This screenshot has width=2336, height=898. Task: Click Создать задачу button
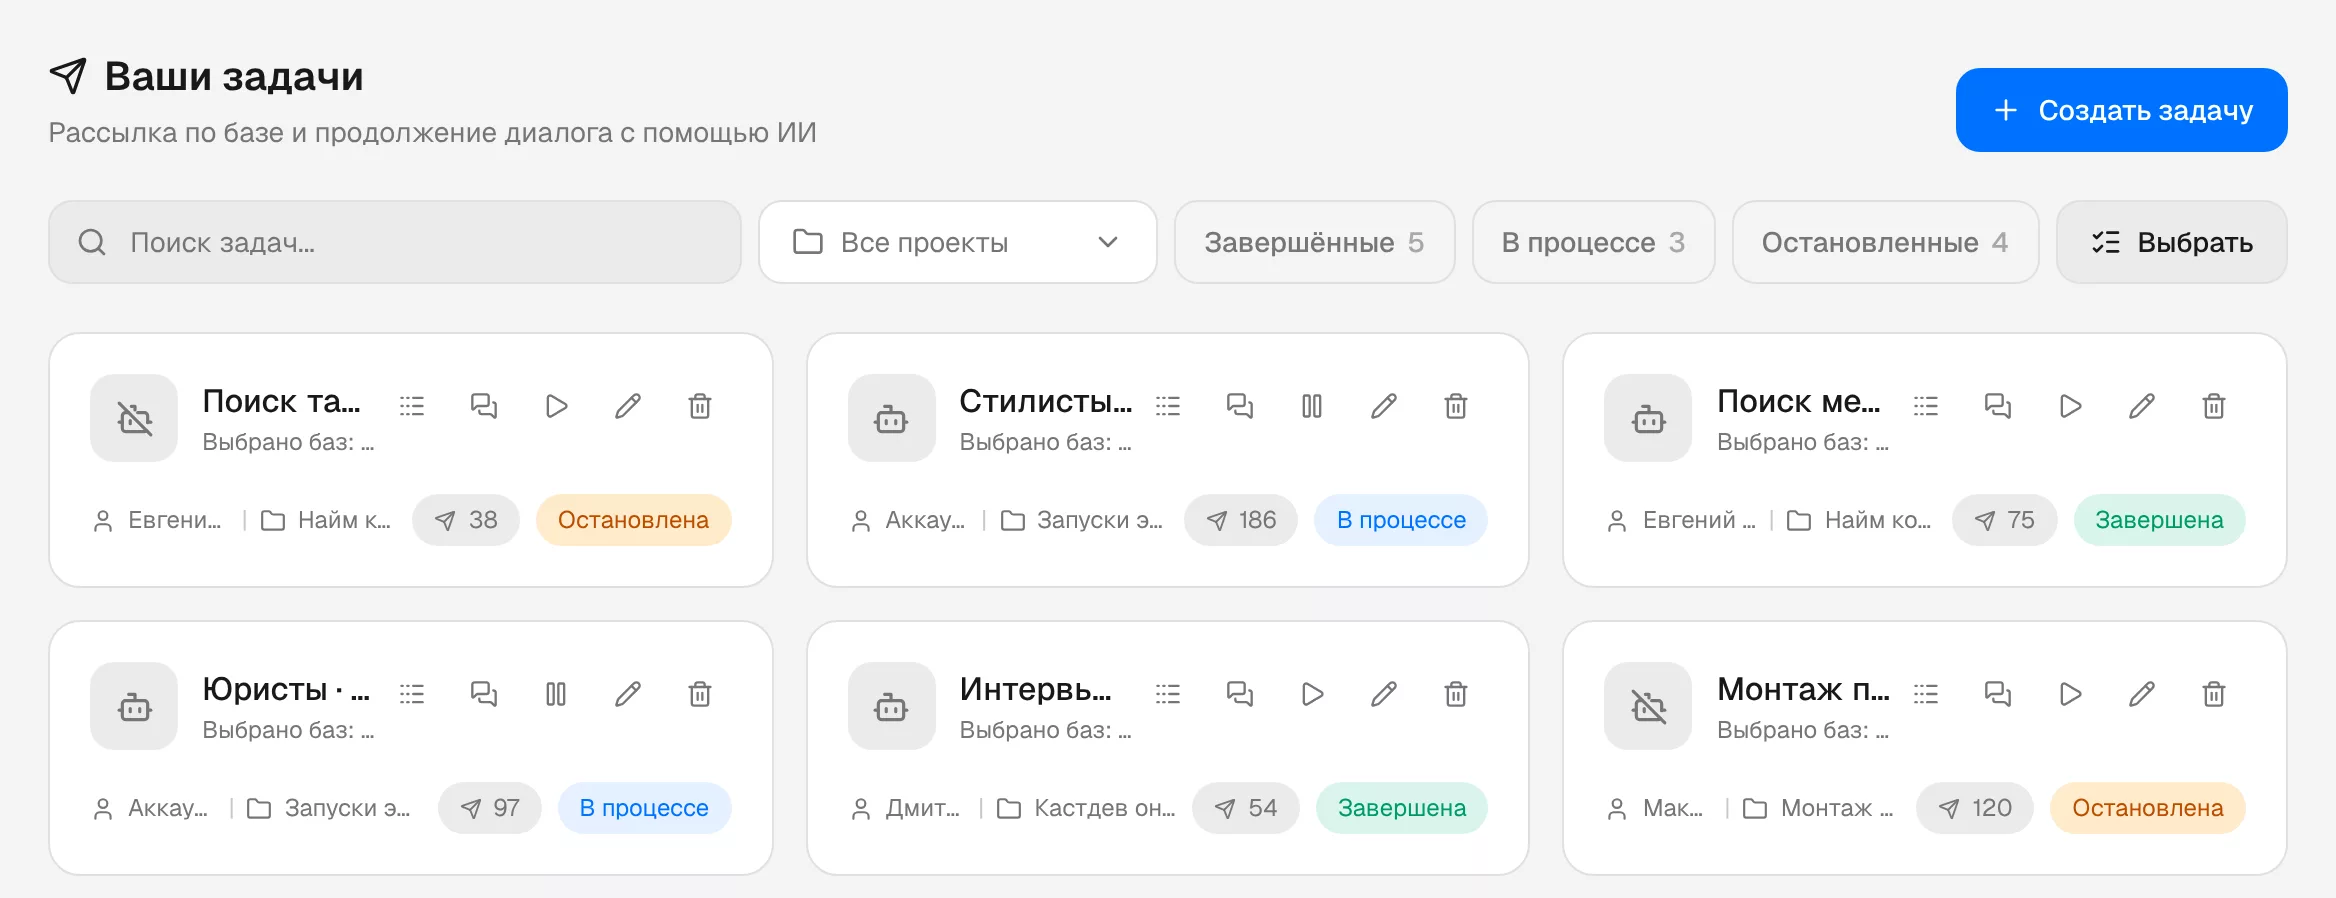click(2121, 110)
